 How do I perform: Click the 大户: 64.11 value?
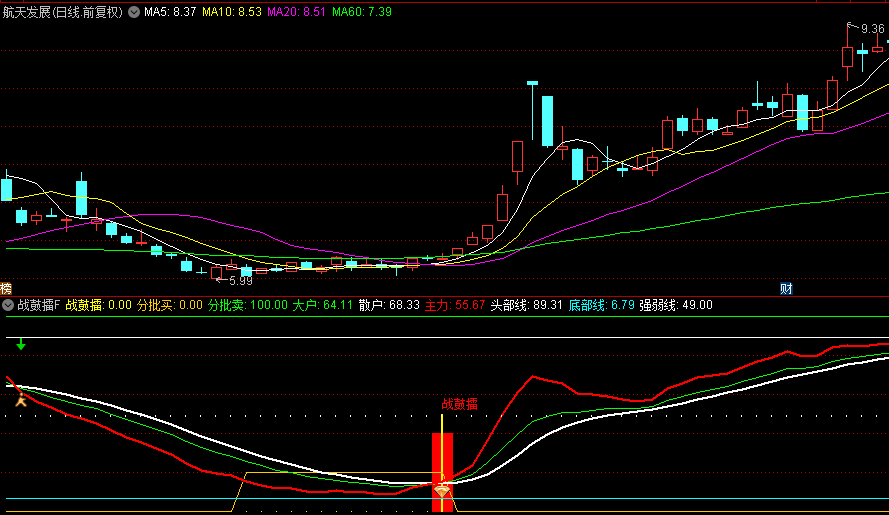point(323,305)
